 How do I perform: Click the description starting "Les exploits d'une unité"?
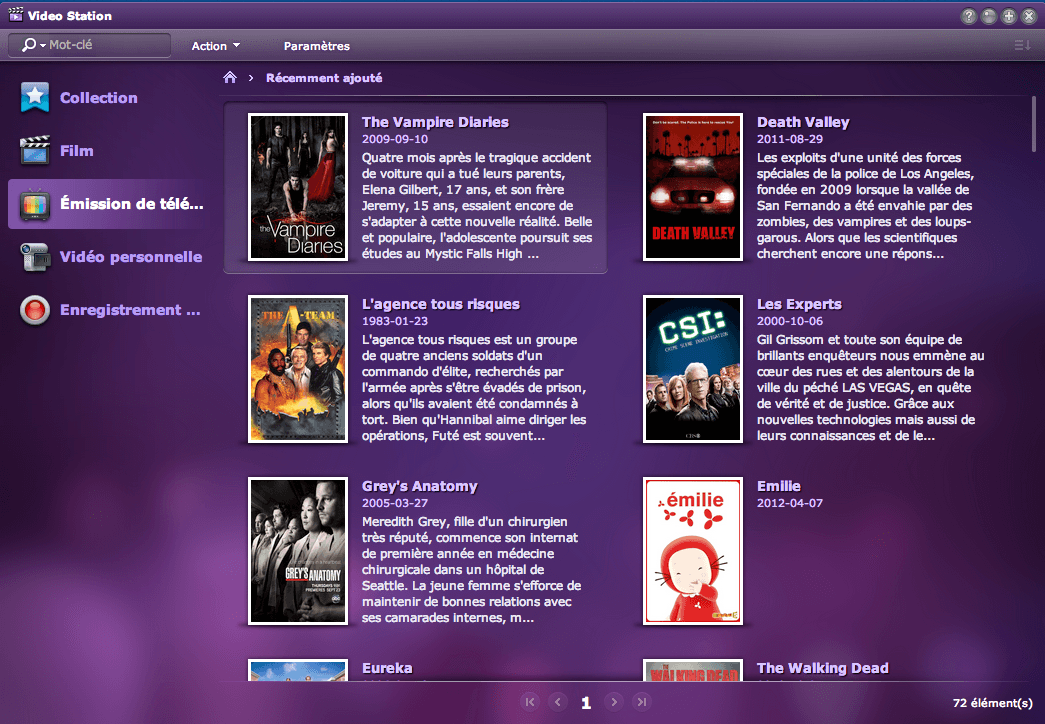tap(866, 205)
